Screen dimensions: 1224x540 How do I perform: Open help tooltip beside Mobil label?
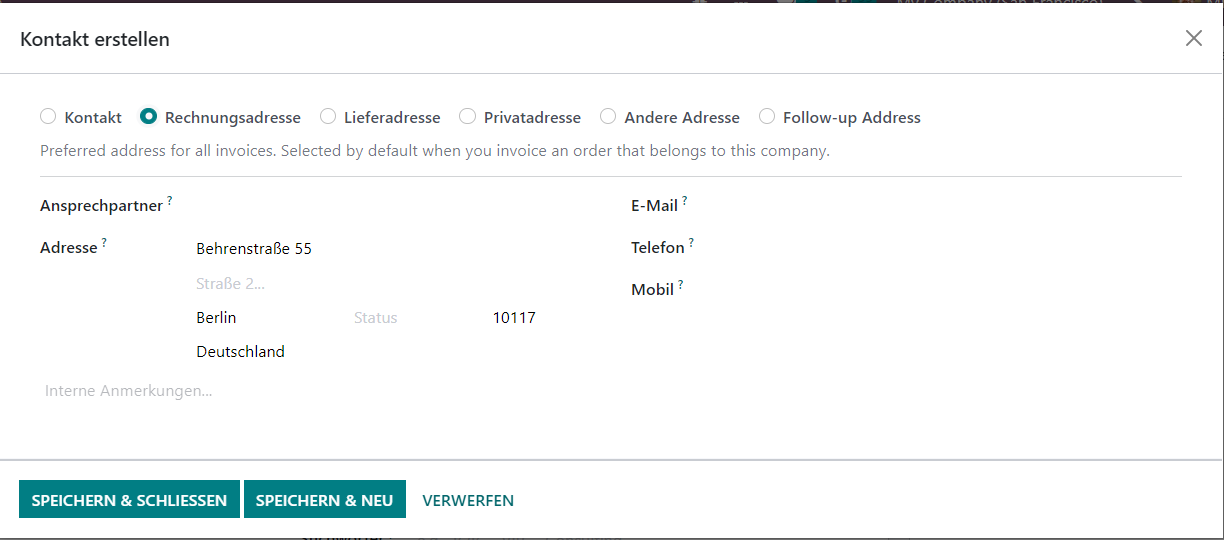[681, 285]
